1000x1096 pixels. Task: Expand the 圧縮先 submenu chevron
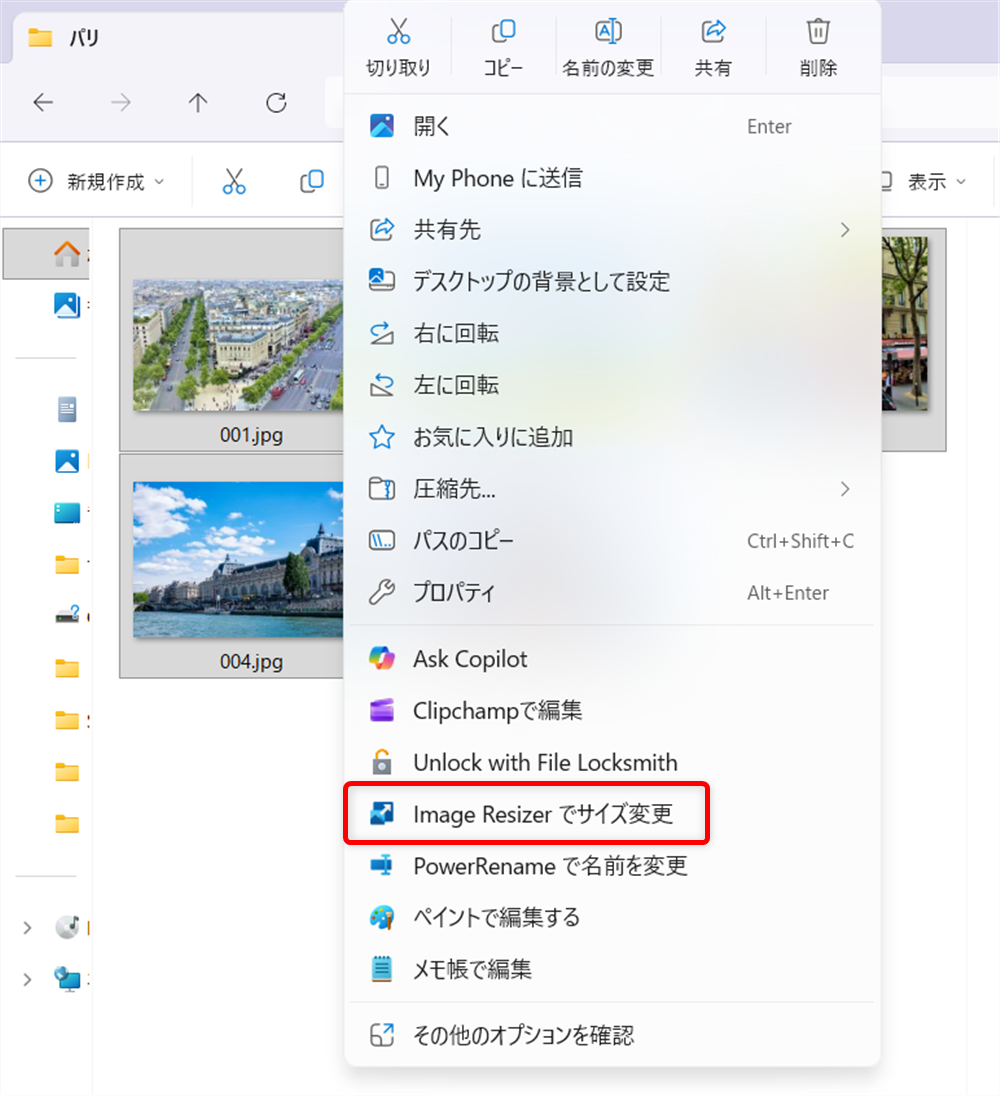[x=845, y=489]
